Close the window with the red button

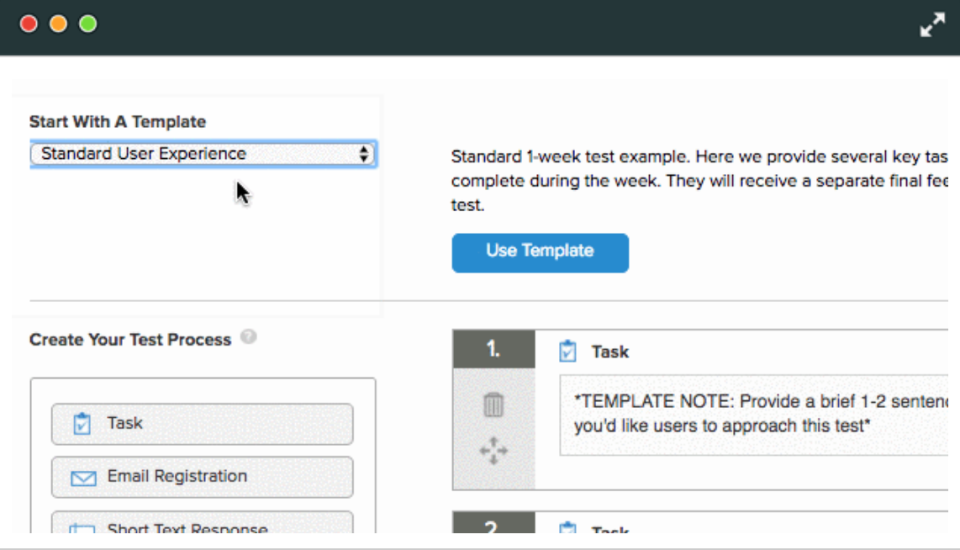pyautogui.click(x=29, y=24)
